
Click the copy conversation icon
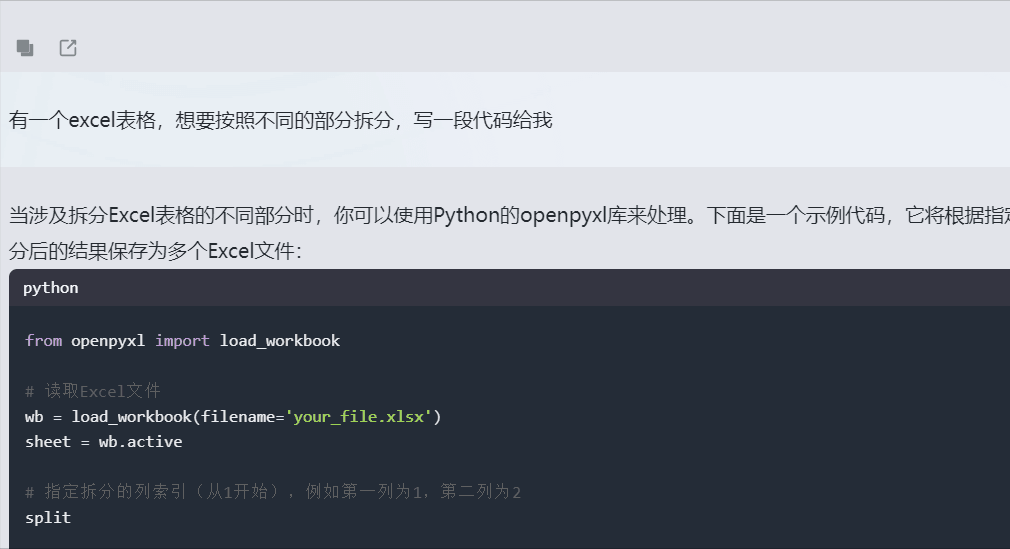pos(25,48)
